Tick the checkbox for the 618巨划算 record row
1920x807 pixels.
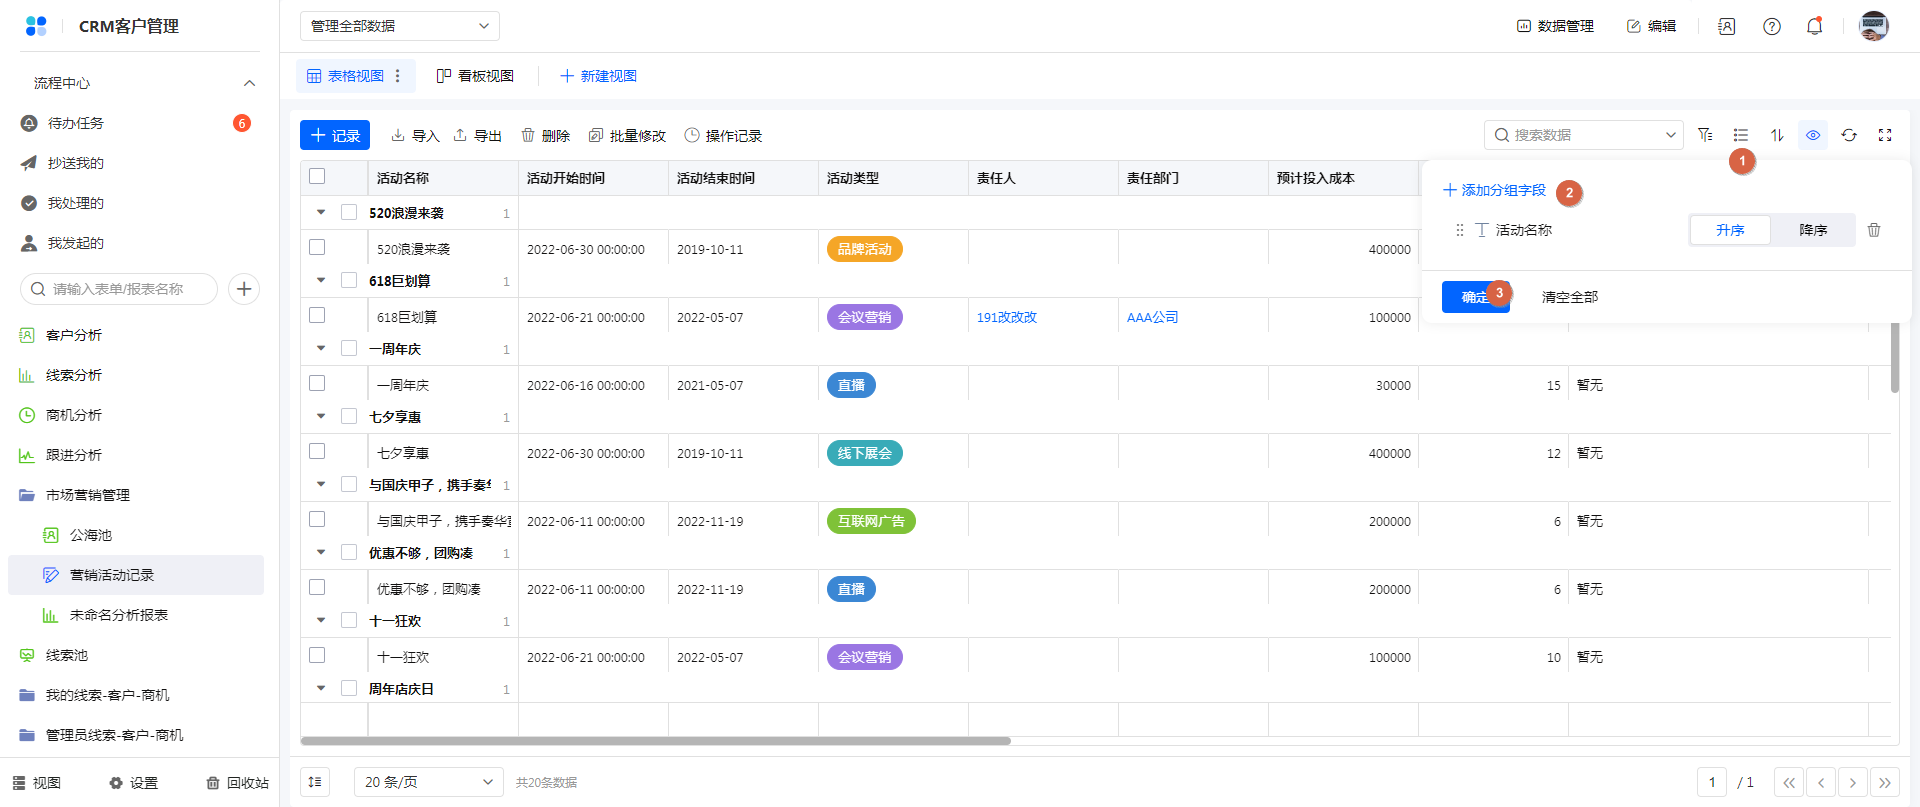click(317, 316)
